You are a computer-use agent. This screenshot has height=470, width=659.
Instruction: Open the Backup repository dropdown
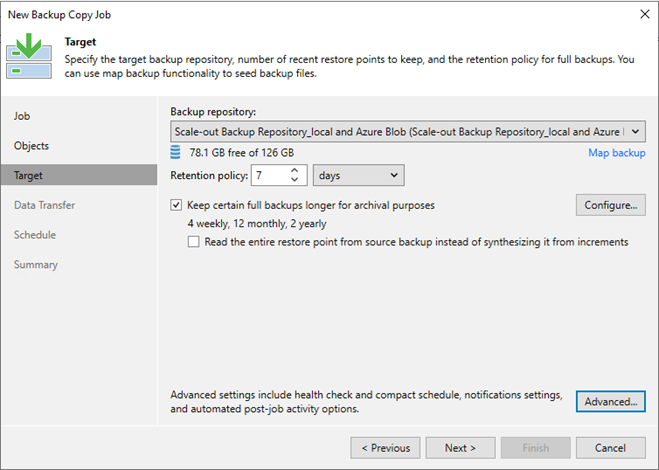click(408, 132)
